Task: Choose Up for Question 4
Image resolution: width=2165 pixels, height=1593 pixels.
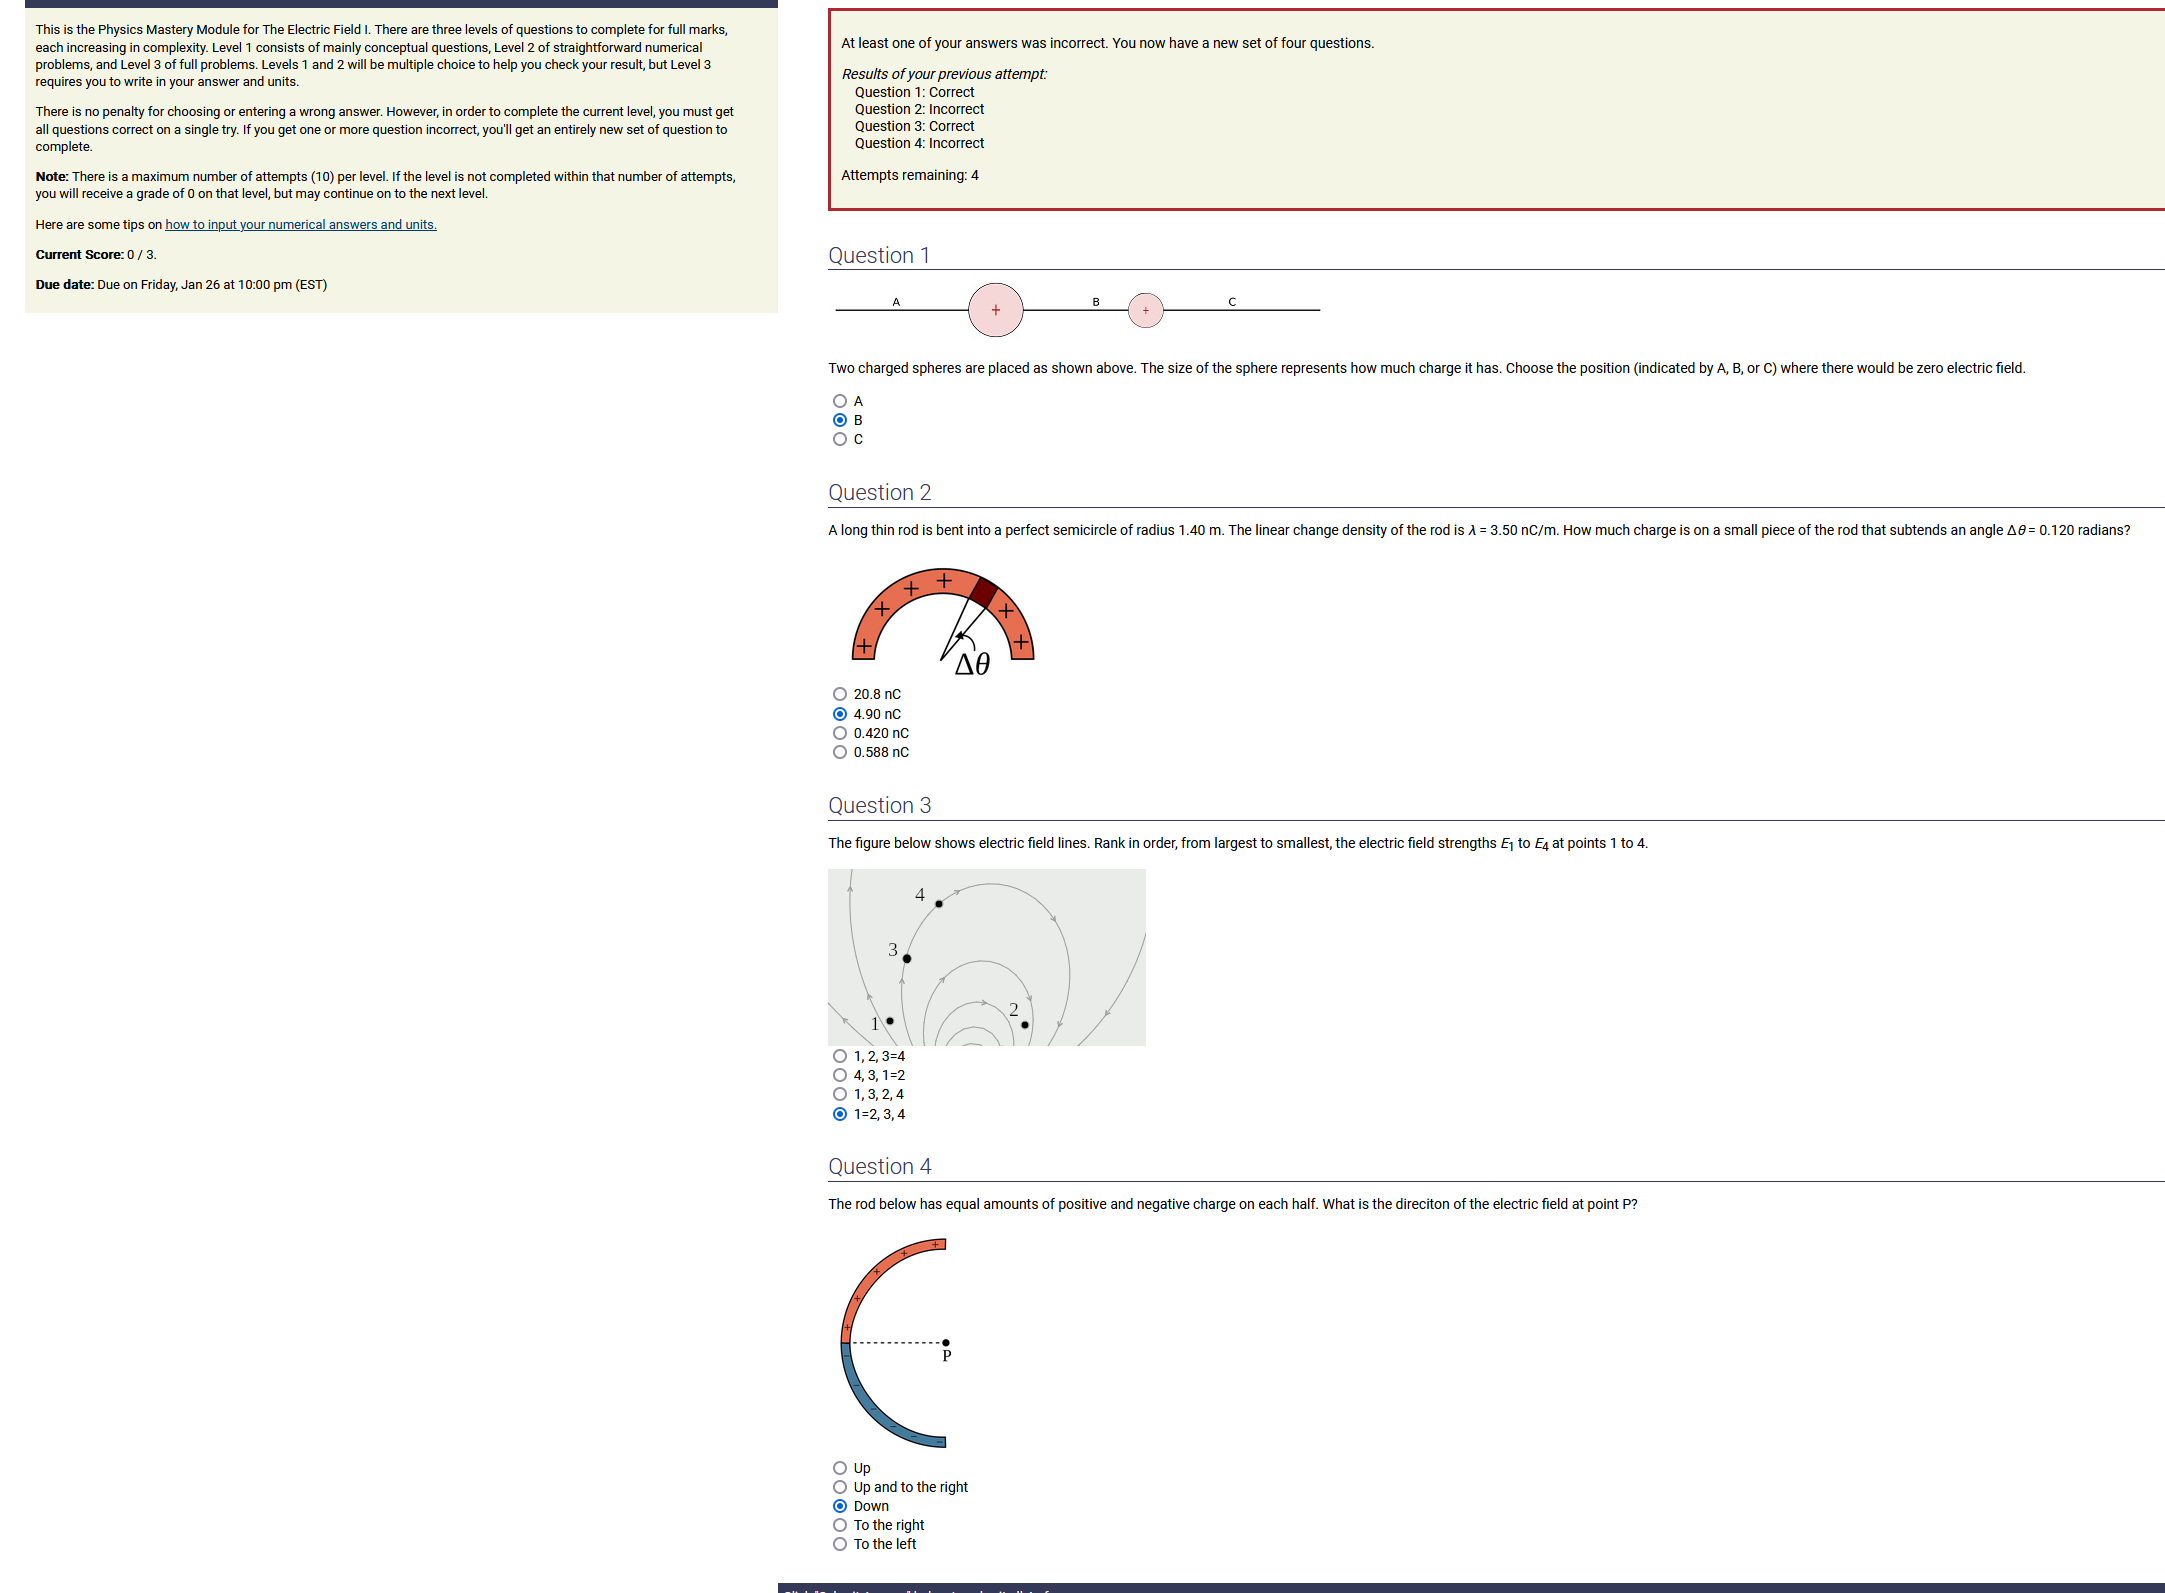Action: click(840, 1468)
